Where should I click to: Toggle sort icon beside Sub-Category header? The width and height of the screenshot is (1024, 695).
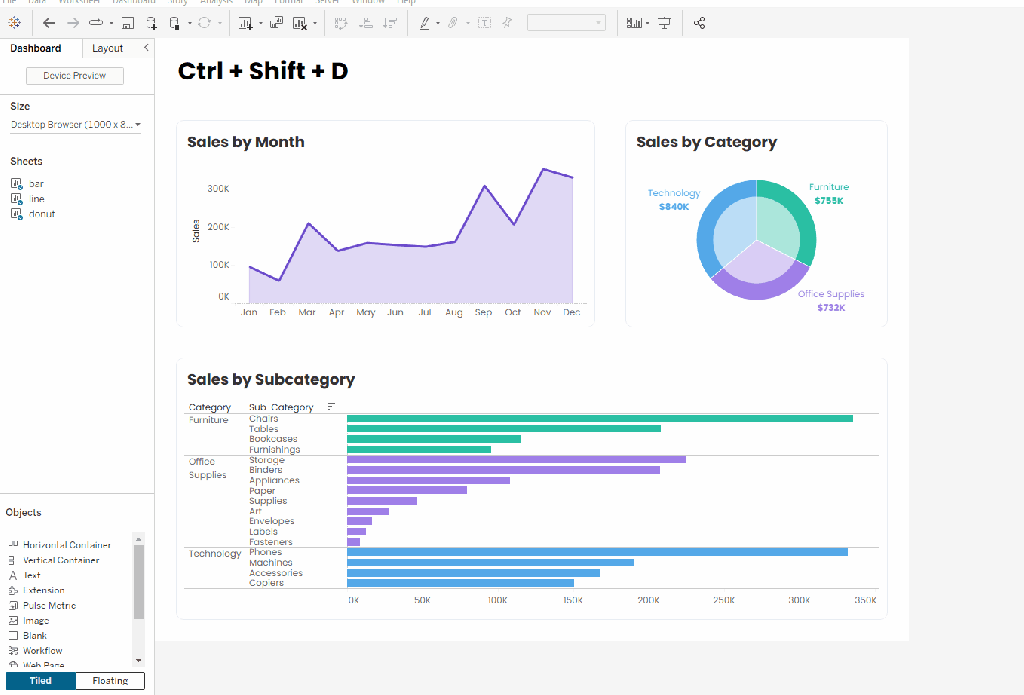click(331, 406)
